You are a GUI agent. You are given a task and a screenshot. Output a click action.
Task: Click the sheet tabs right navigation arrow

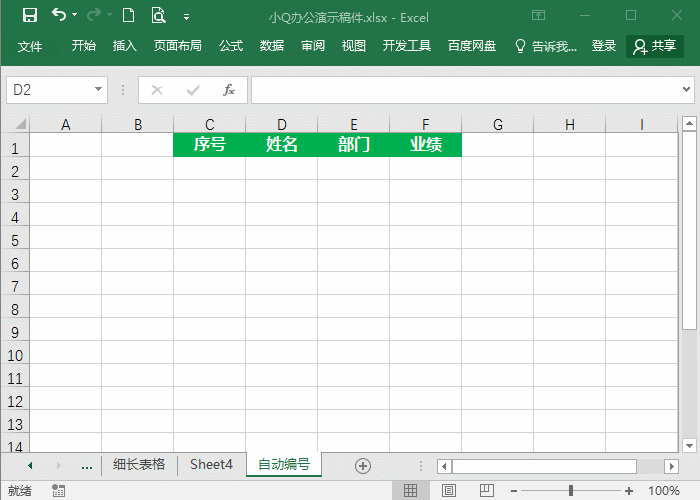pos(58,466)
